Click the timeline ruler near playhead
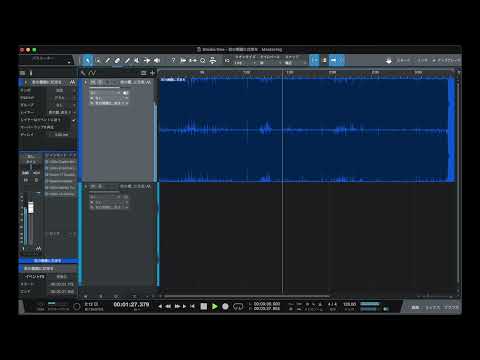This screenshot has width=480, height=360. point(282,72)
